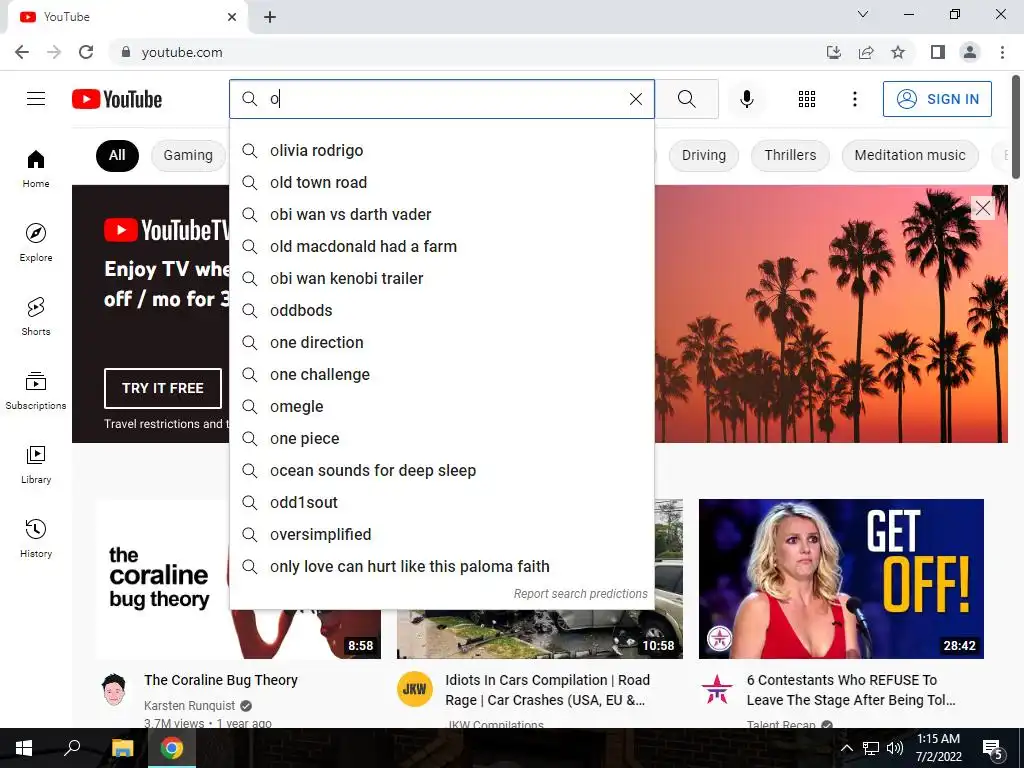
Task: Open the Karsten Runquist channel name
Action: pyautogui.click(x=189, y=705)
